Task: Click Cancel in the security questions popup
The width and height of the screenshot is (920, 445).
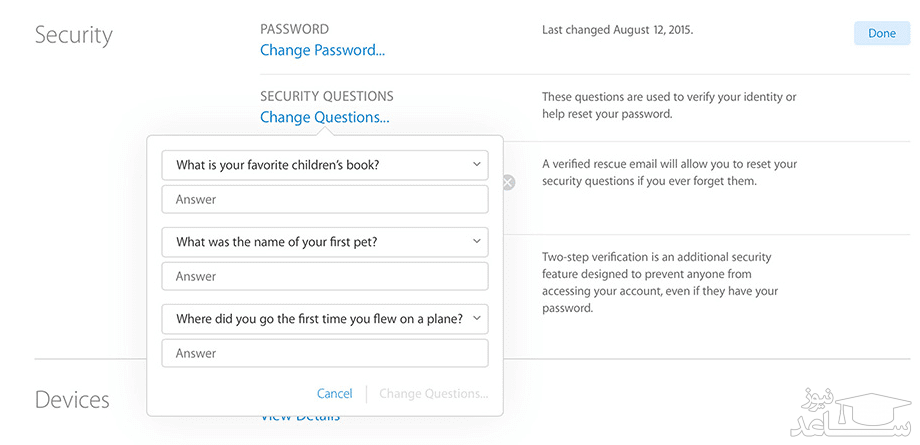Action: (x=334, y=394)
